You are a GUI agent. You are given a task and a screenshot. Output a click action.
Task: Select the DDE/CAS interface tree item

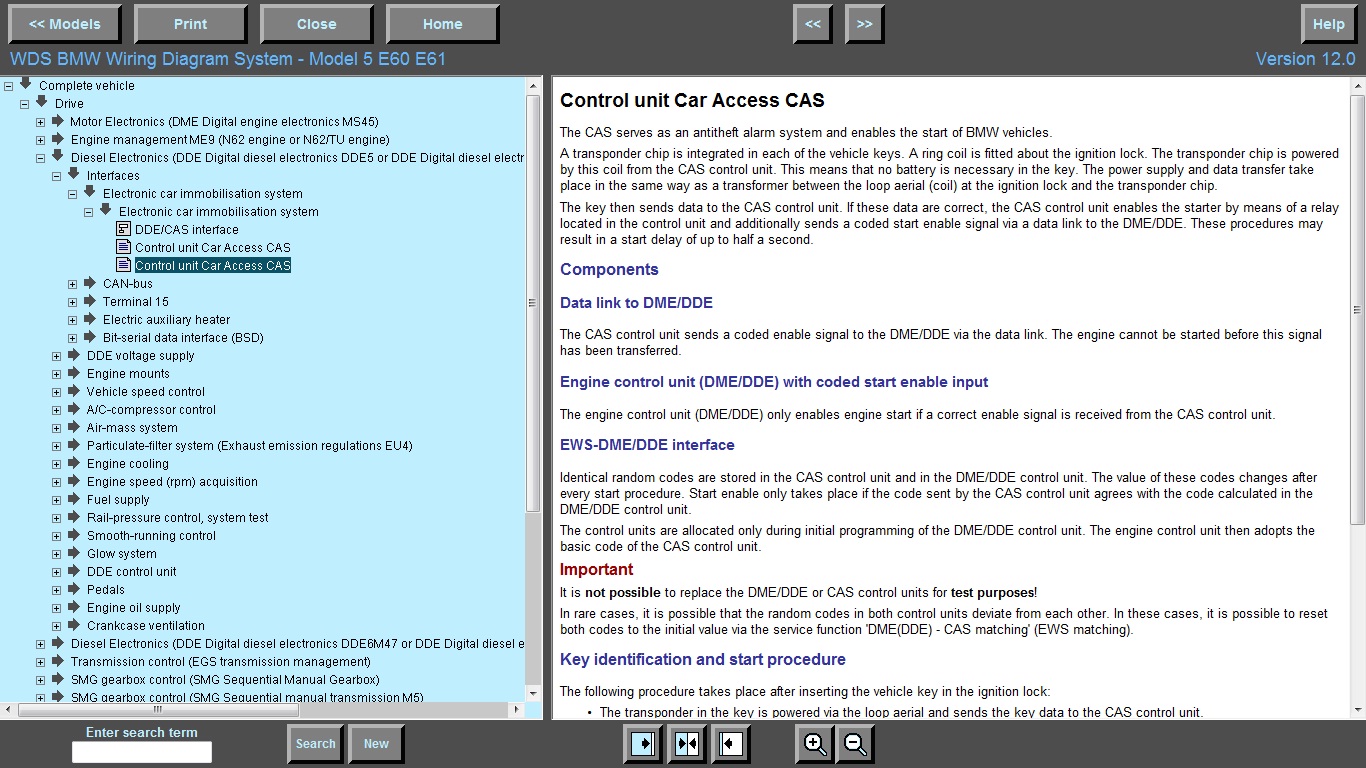click(187, 230)
